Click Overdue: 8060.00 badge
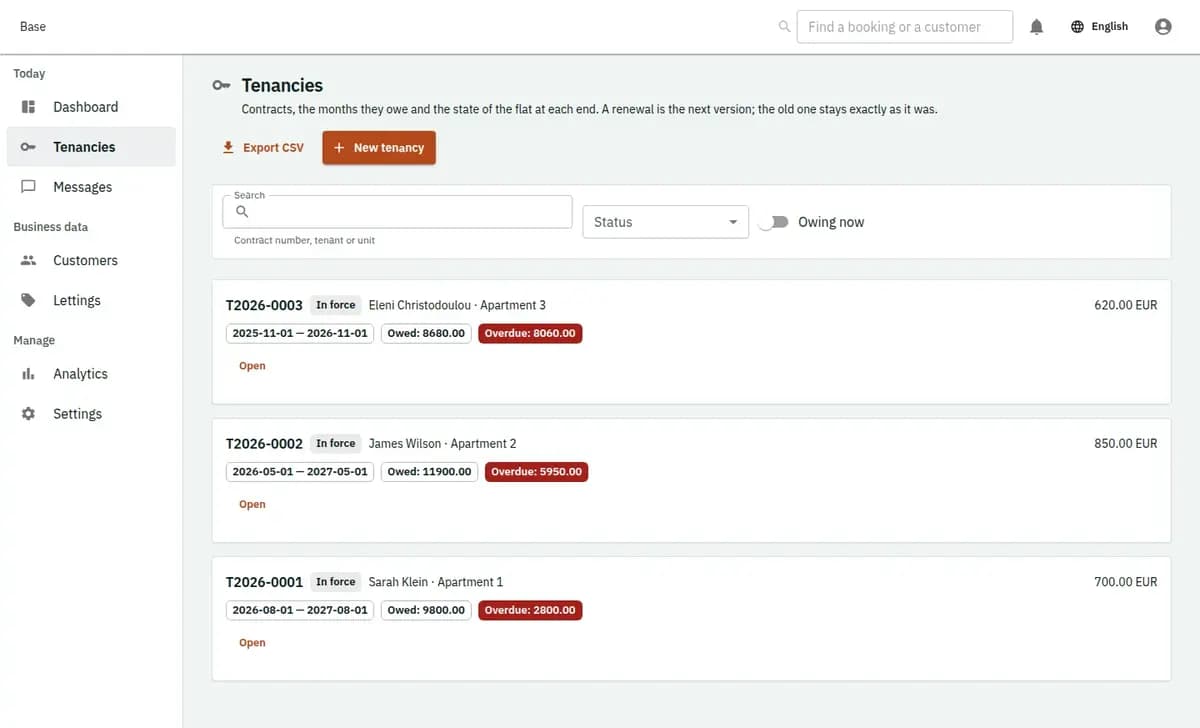This screenshot has height=728, width=1200. (x=530, y=333)
